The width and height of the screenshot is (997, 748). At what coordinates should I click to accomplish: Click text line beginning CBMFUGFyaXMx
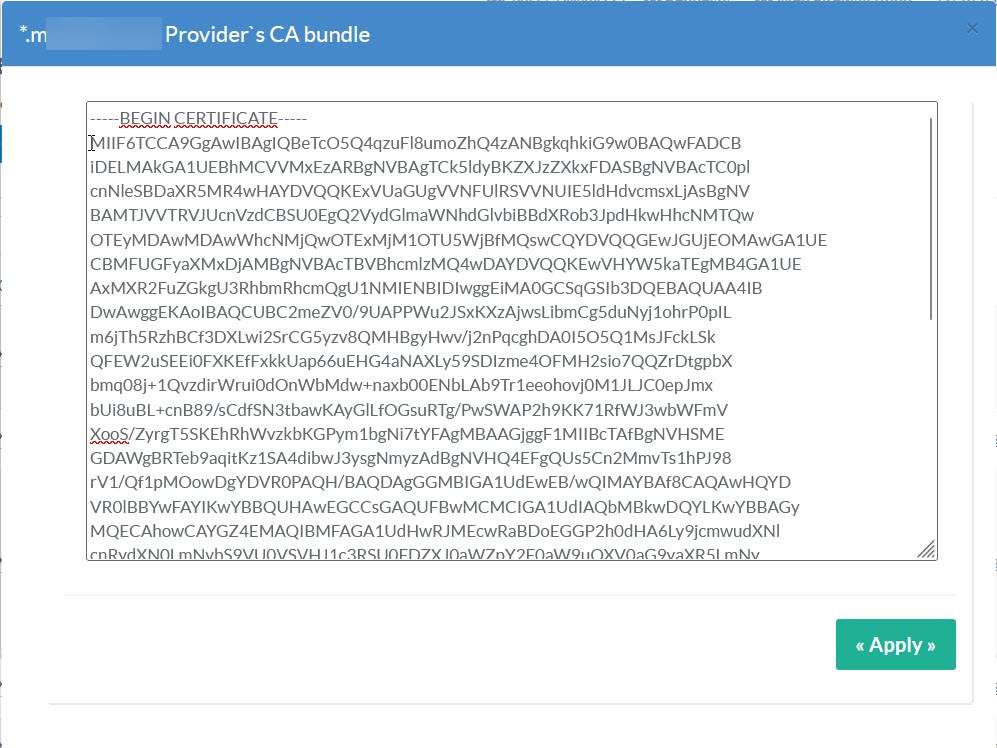(x=446, y=264)
